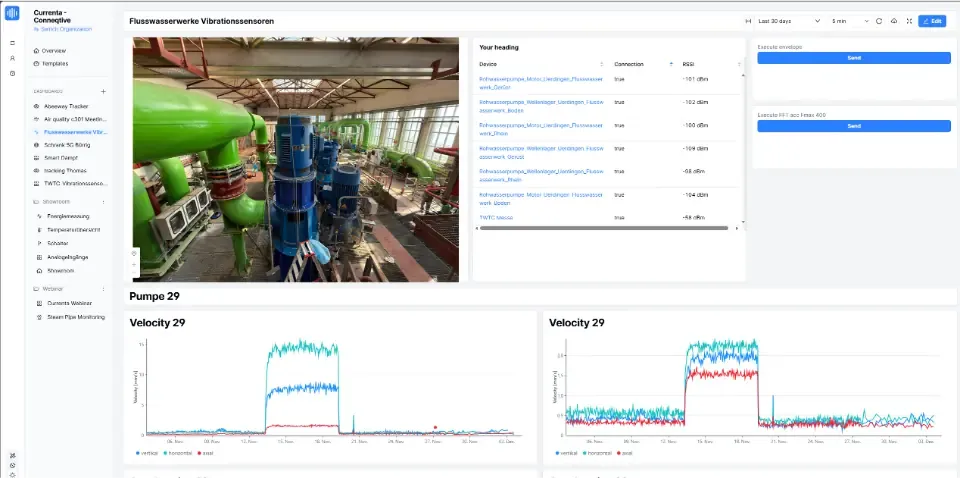Click the topmost left rail menu icon
The width and height of the screenshot is (960, 478).
point(12,43)
